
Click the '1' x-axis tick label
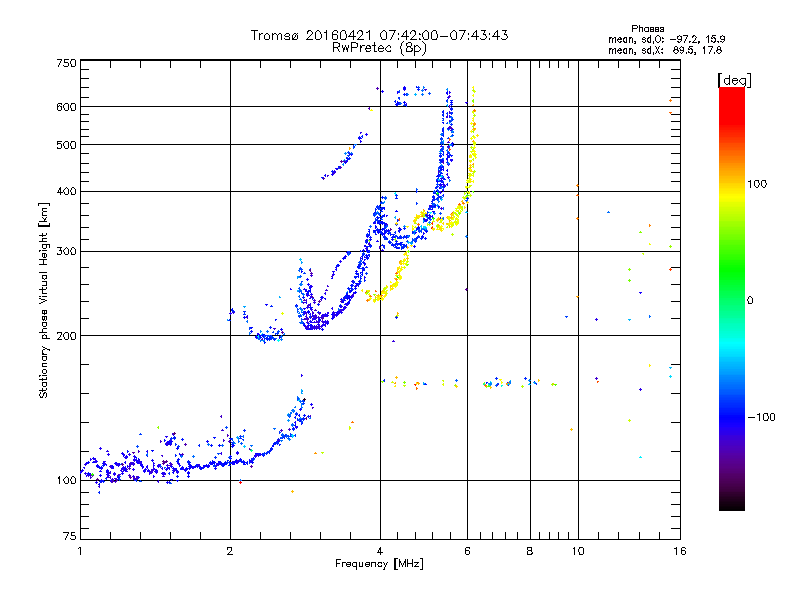pyautogui.click(x=80, y=551)
